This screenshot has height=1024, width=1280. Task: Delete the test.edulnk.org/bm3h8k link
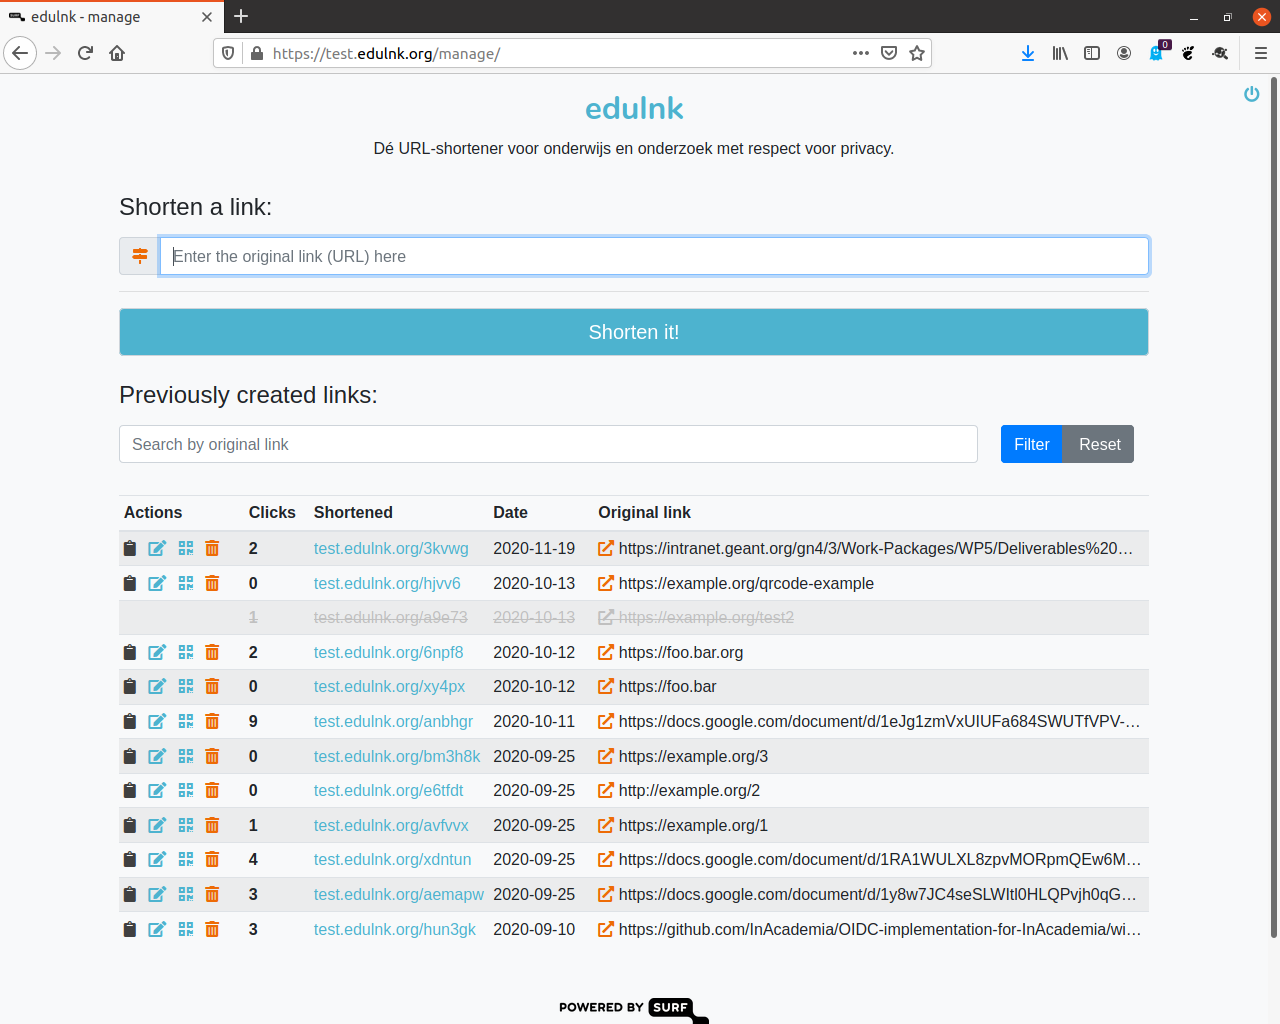point(212,756)
